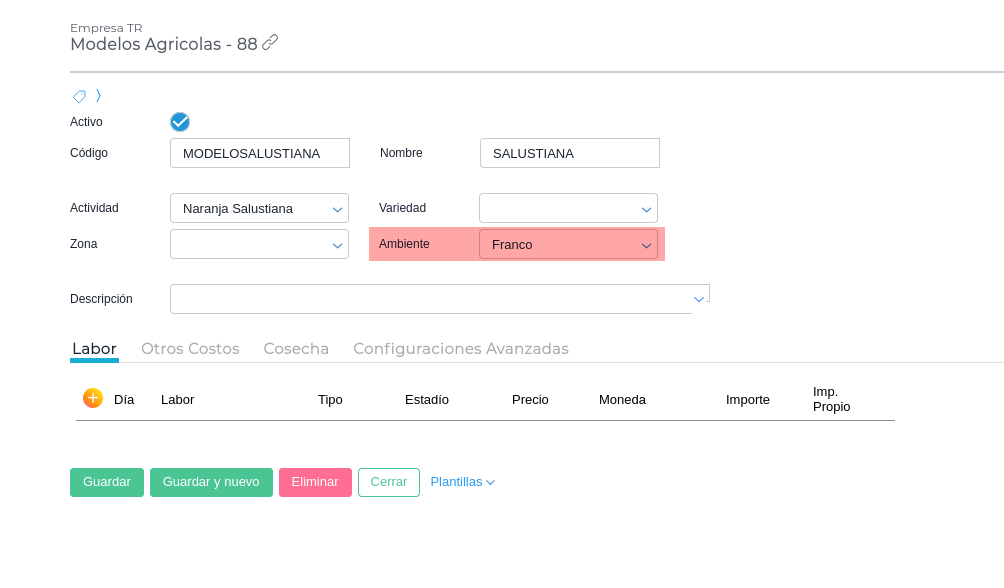Expand the Zona dropdown
This screenshot has height=588, width=1004.
click(337, 245)
